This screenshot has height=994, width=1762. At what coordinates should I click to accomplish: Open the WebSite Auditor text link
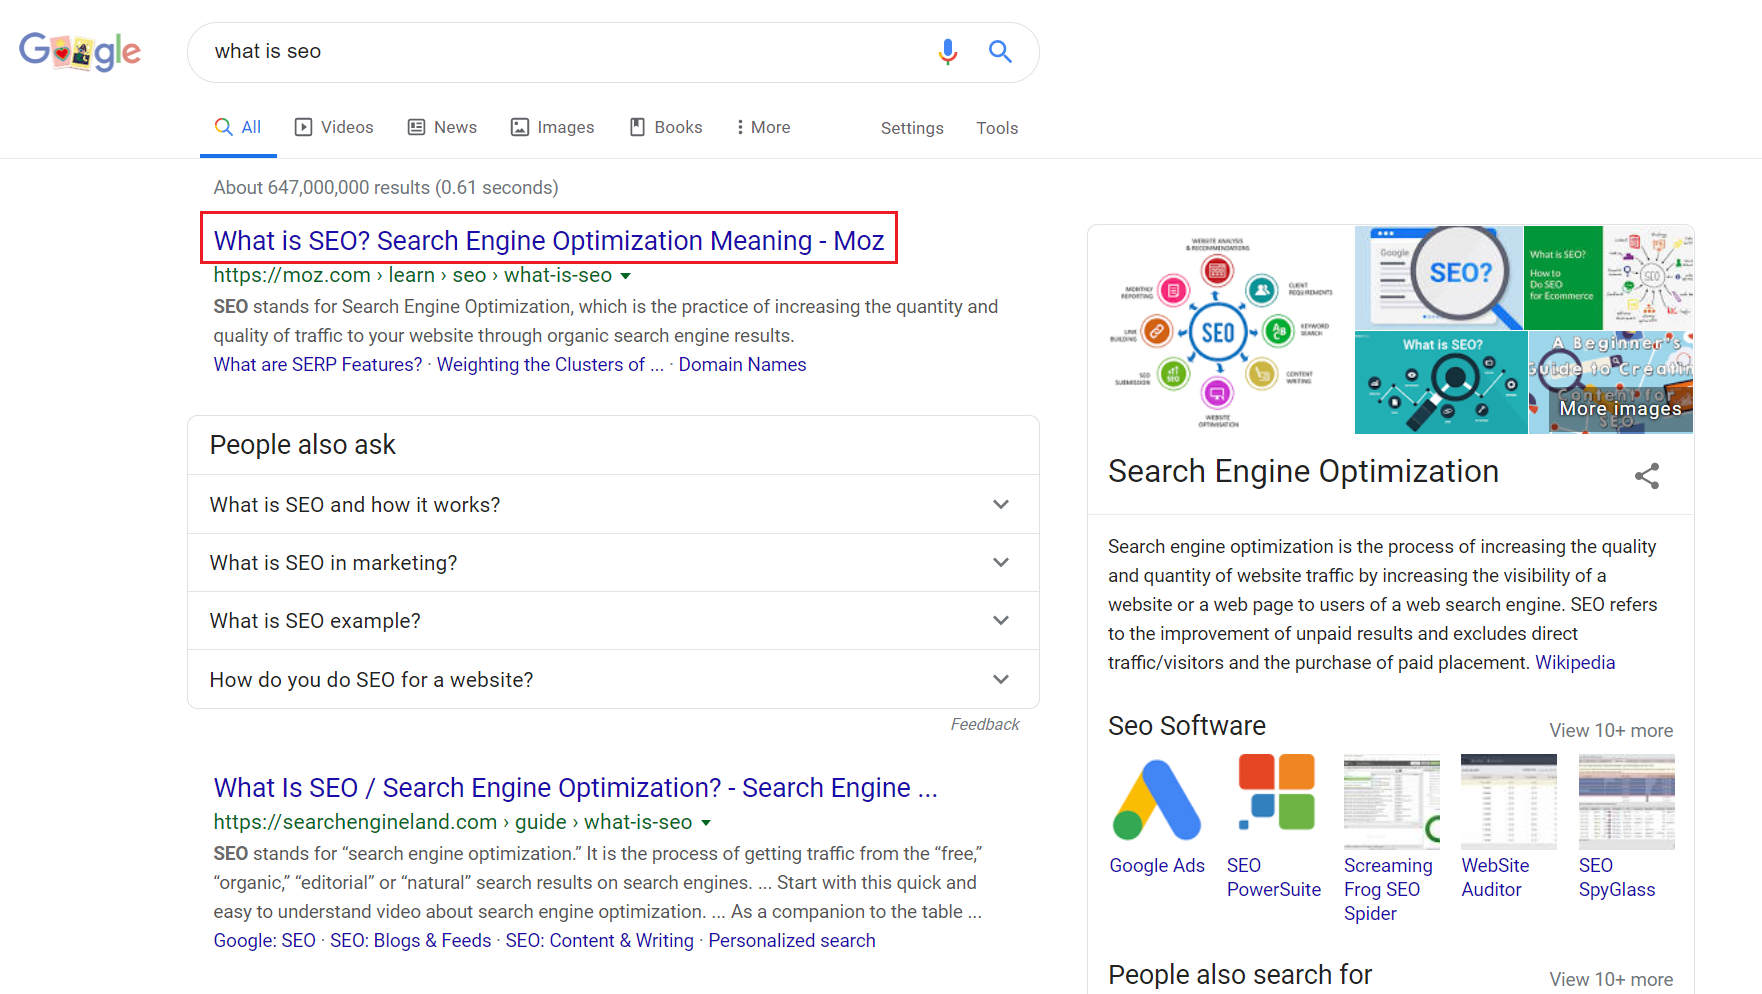1495,878
